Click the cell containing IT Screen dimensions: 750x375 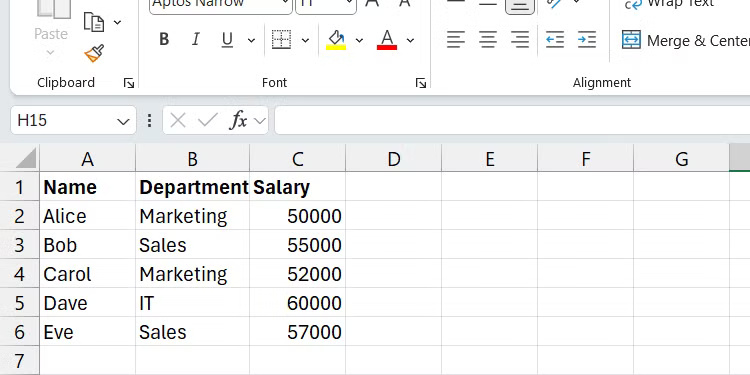click(192, 303)
